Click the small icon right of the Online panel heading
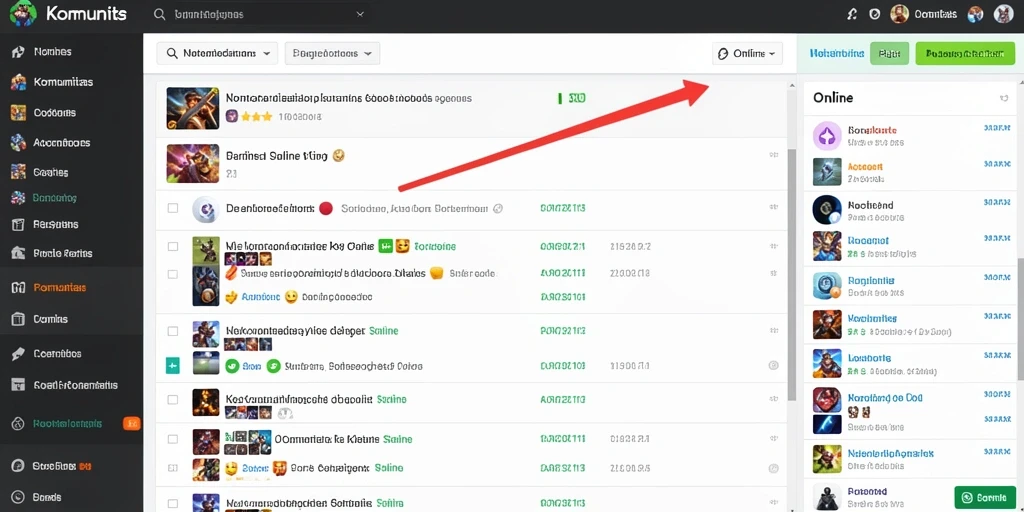 pos(1004,98)
